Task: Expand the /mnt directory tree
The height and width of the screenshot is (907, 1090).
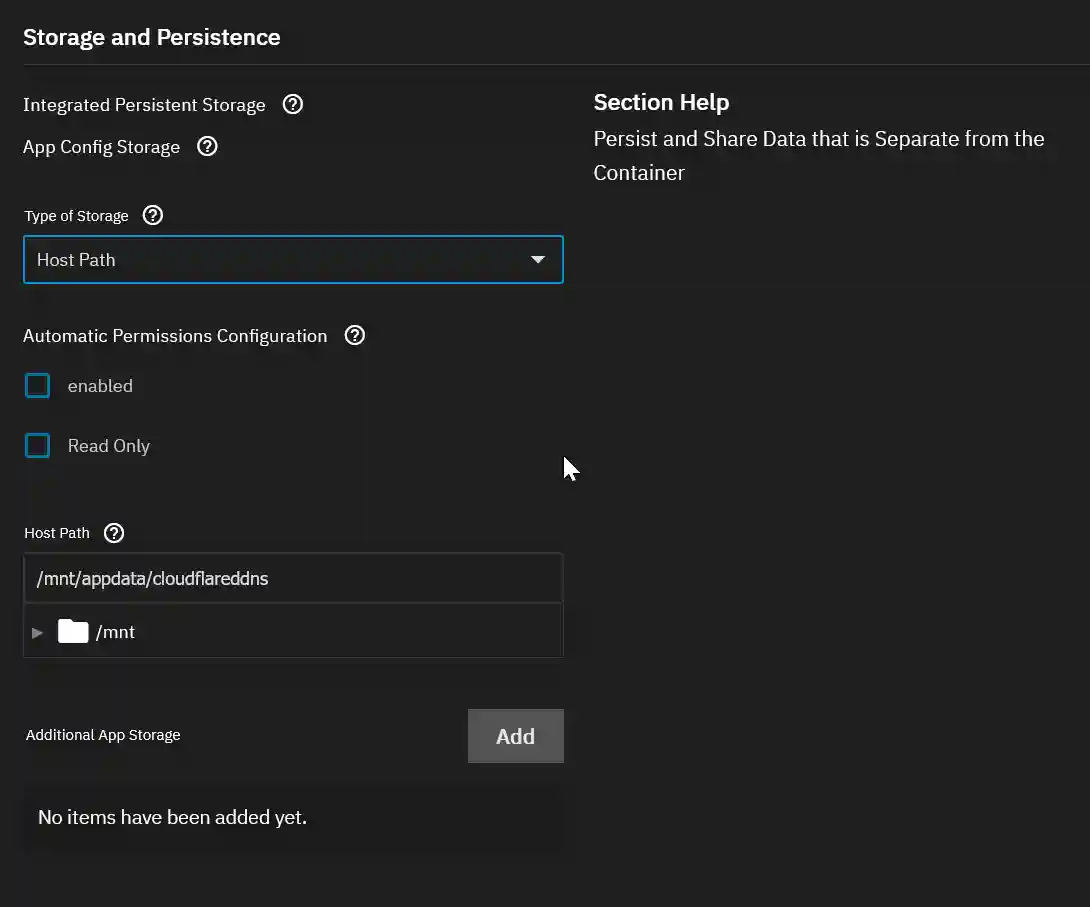Action: pyautogui.click(x=37, y=631)
